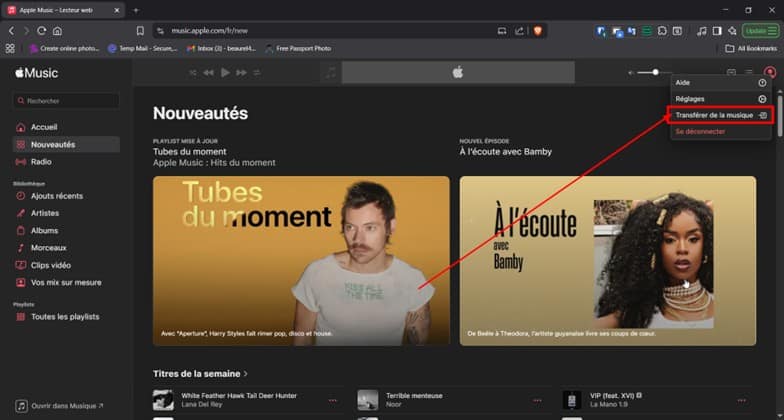Open the Create online photo bookmark
The width and height of the screenshot is (784, 420).
(x=65, y=48)
